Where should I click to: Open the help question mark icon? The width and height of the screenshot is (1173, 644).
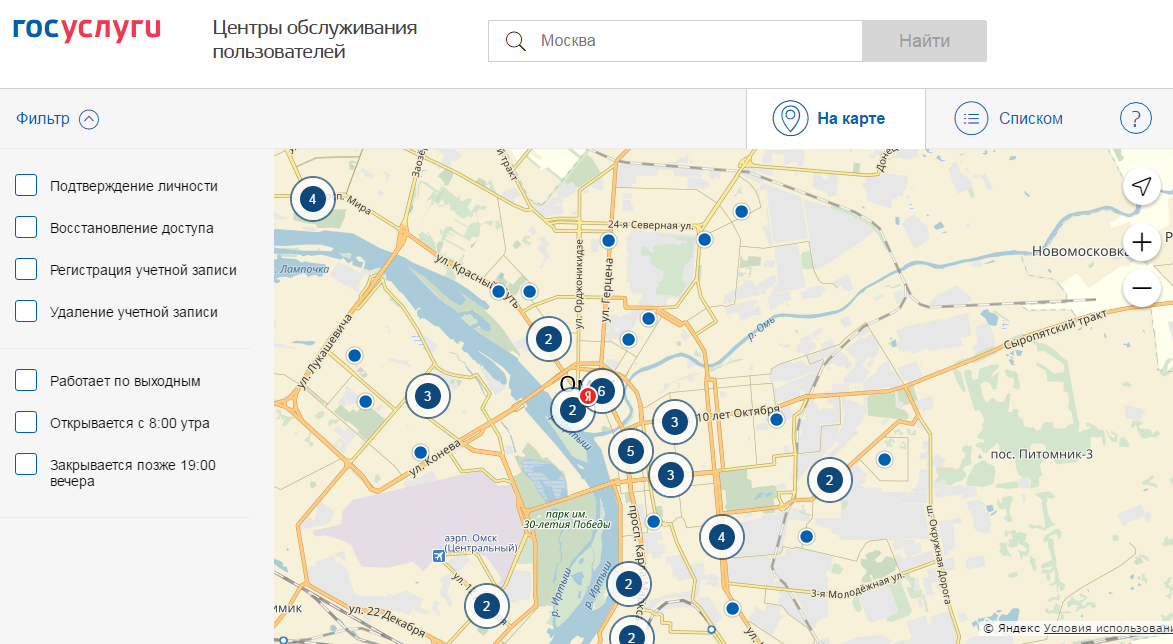click(1135, 119)
